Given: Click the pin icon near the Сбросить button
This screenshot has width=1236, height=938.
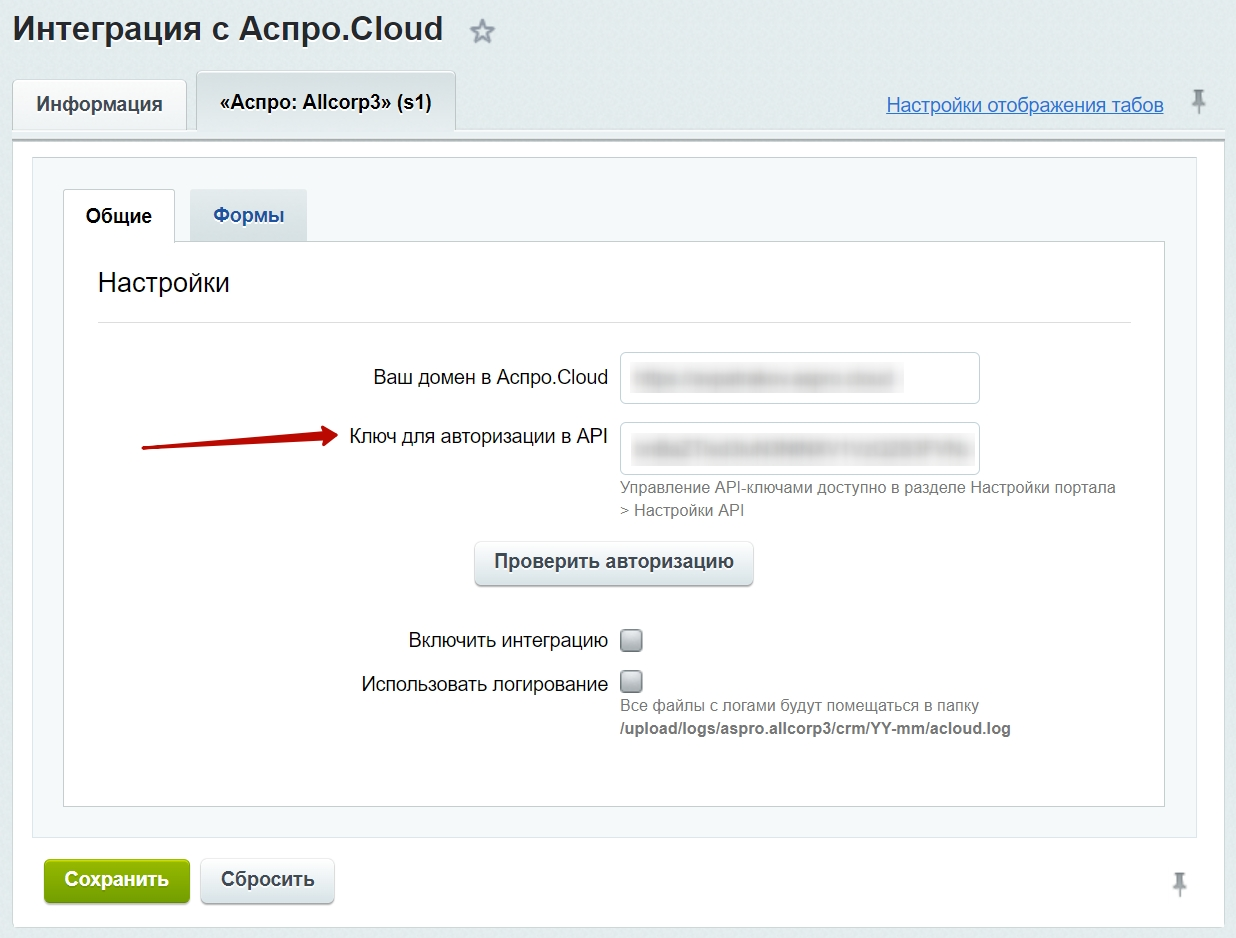Looking at the screenshot, I should [x=1179, y=883].
